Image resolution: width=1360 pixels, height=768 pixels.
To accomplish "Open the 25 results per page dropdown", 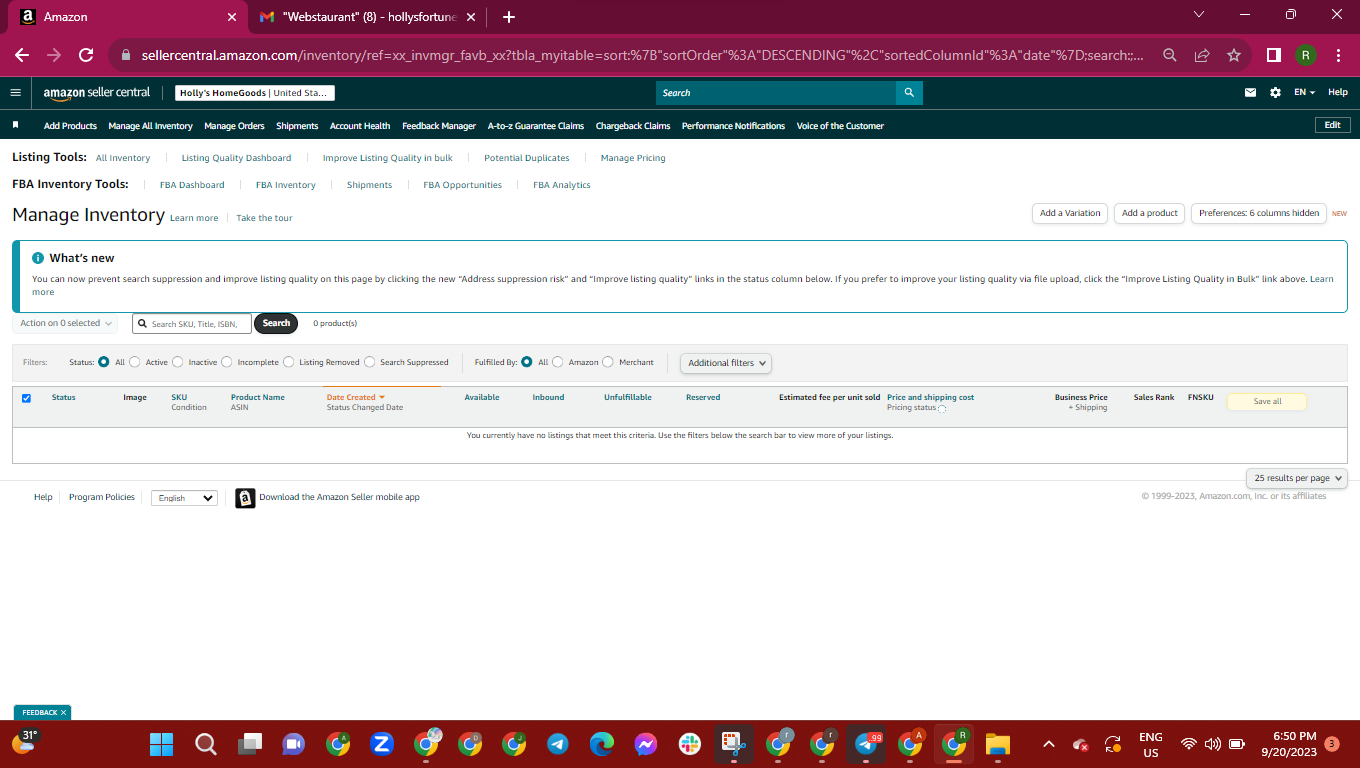I will tap(1297, 478).
